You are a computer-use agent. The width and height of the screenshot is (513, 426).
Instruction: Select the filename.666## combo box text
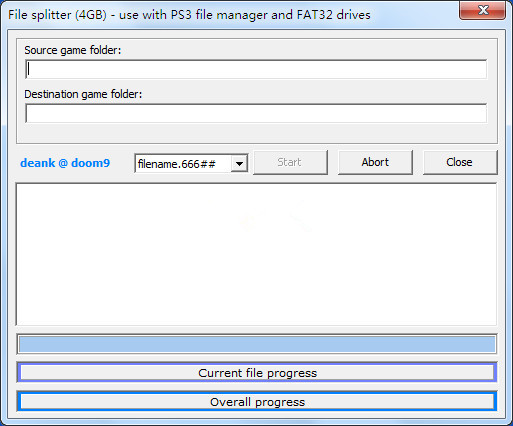[177, 164]
